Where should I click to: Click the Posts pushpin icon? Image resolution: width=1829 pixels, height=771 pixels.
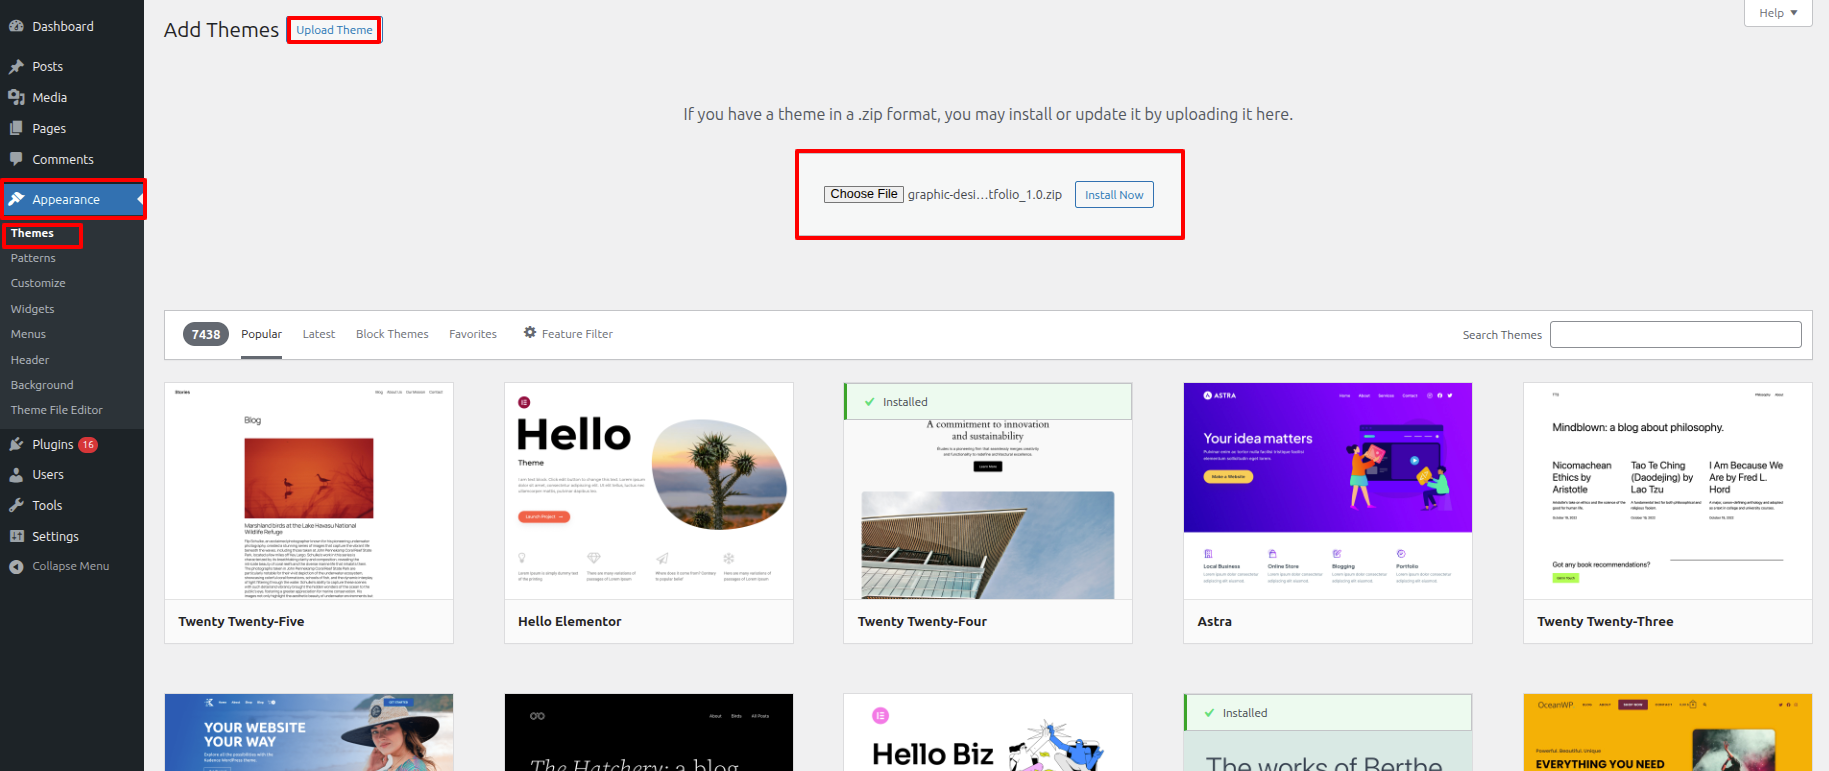(x=16, y=67)
